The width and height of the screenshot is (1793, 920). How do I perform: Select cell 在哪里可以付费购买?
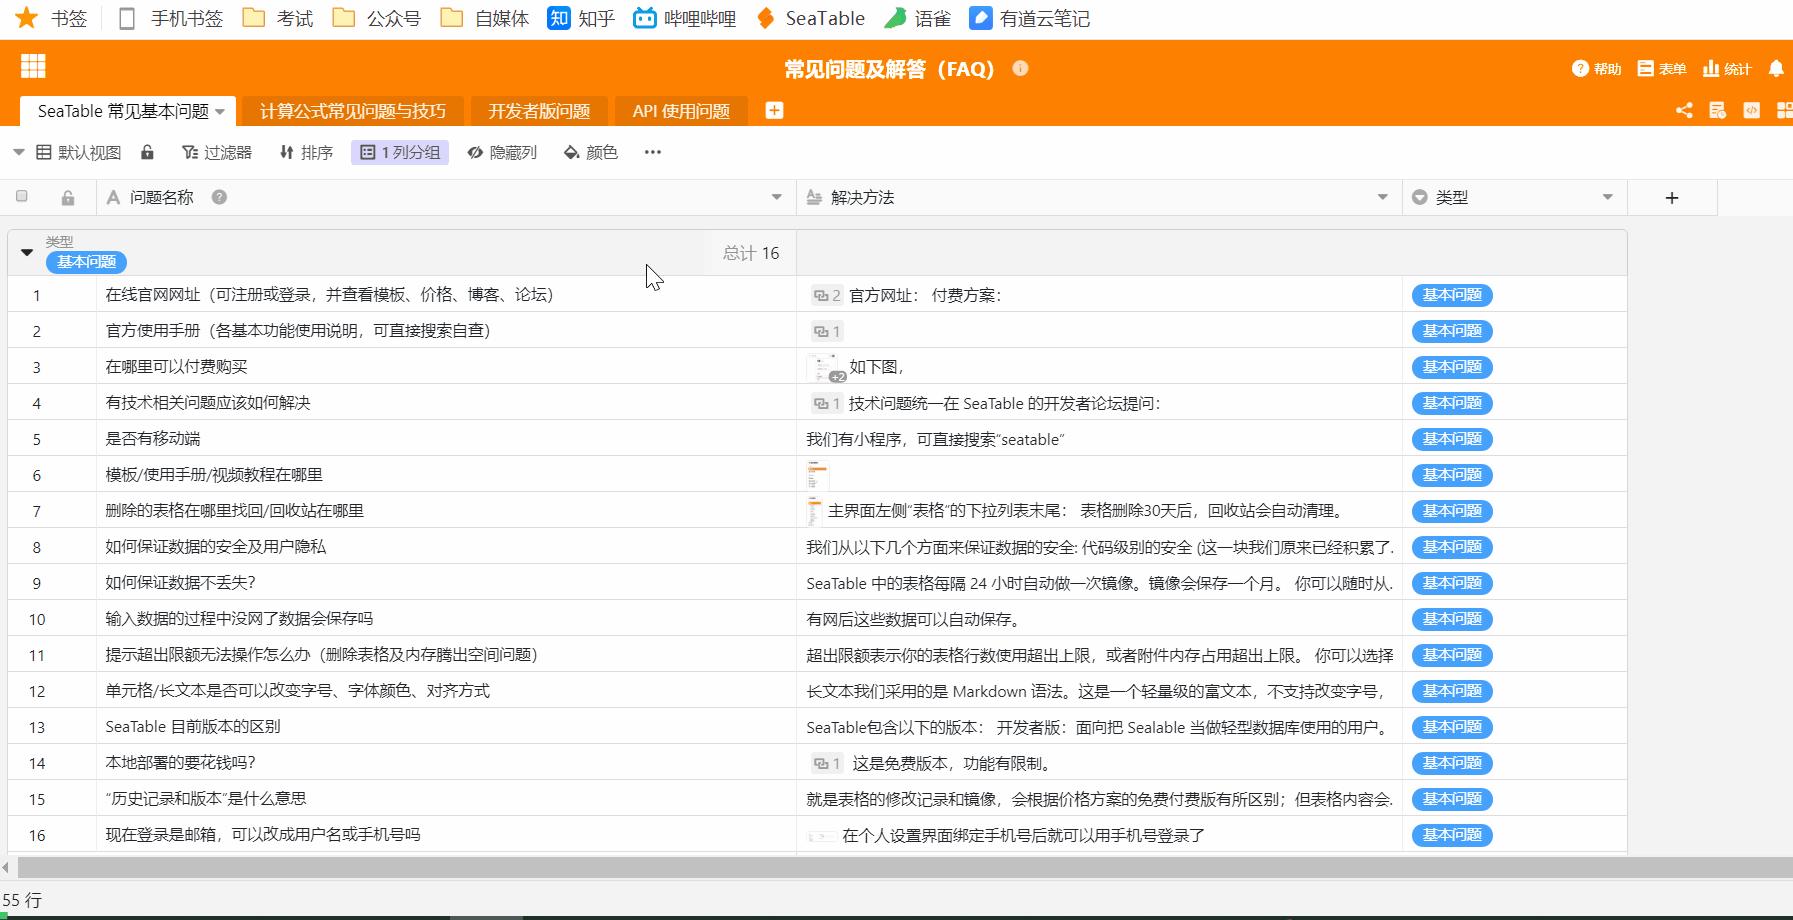tap(447, 367)
